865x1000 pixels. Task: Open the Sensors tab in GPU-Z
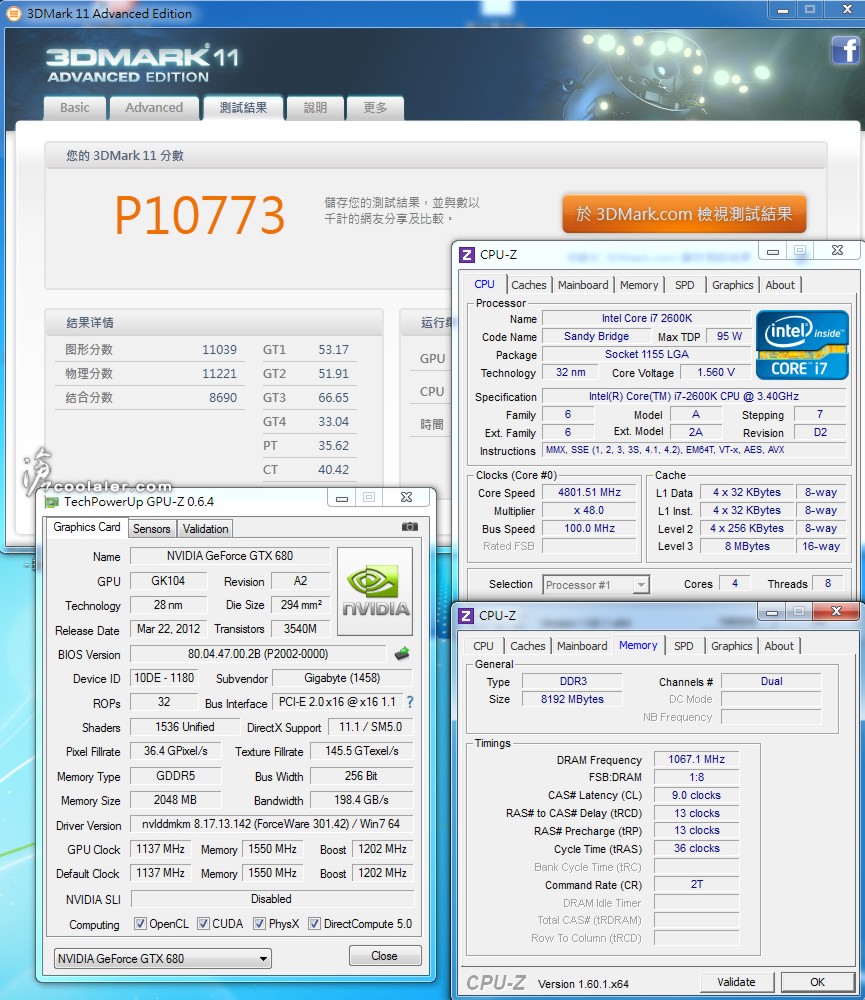pyautogui.click(x=151, y=529)
